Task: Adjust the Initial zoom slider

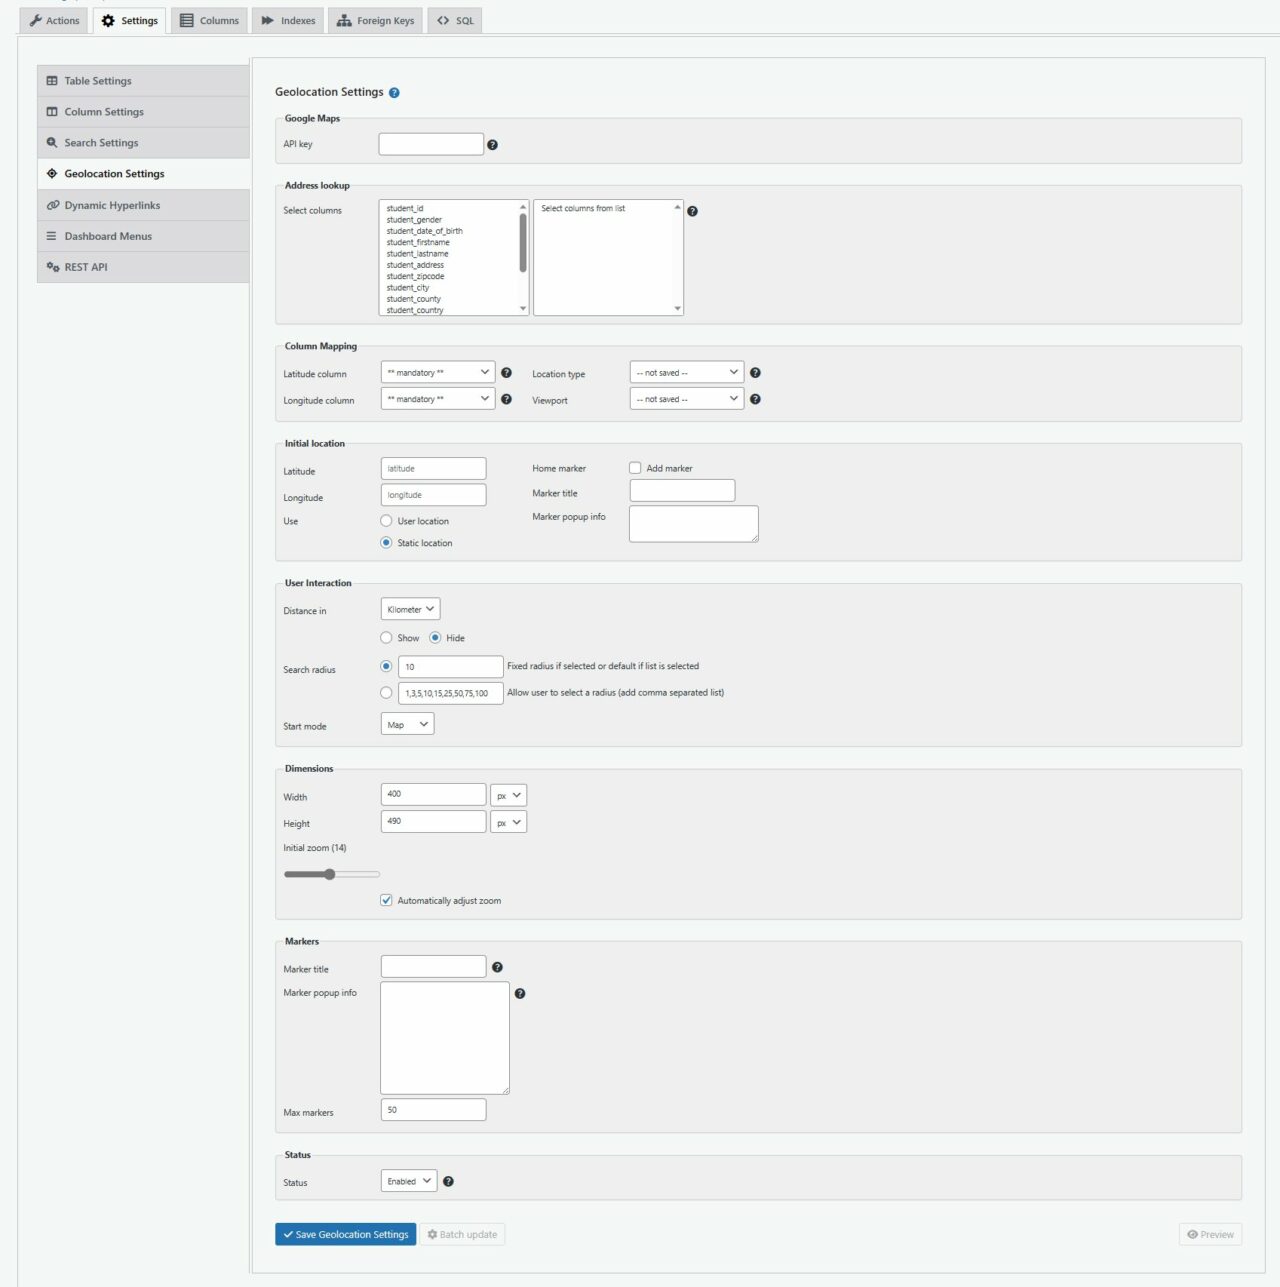Action: pyautogui.click(x=331, y=874)
